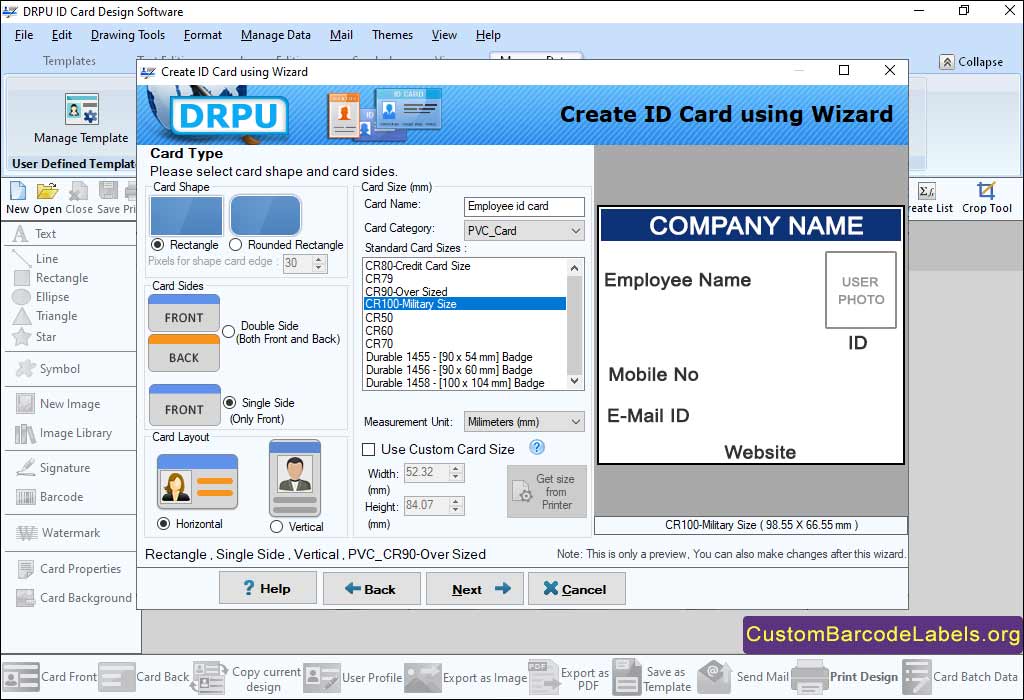The width and height of the screenshot is (1024, 700).
Task: Click Send Mail in bottom bar
Action: (743, 677)
